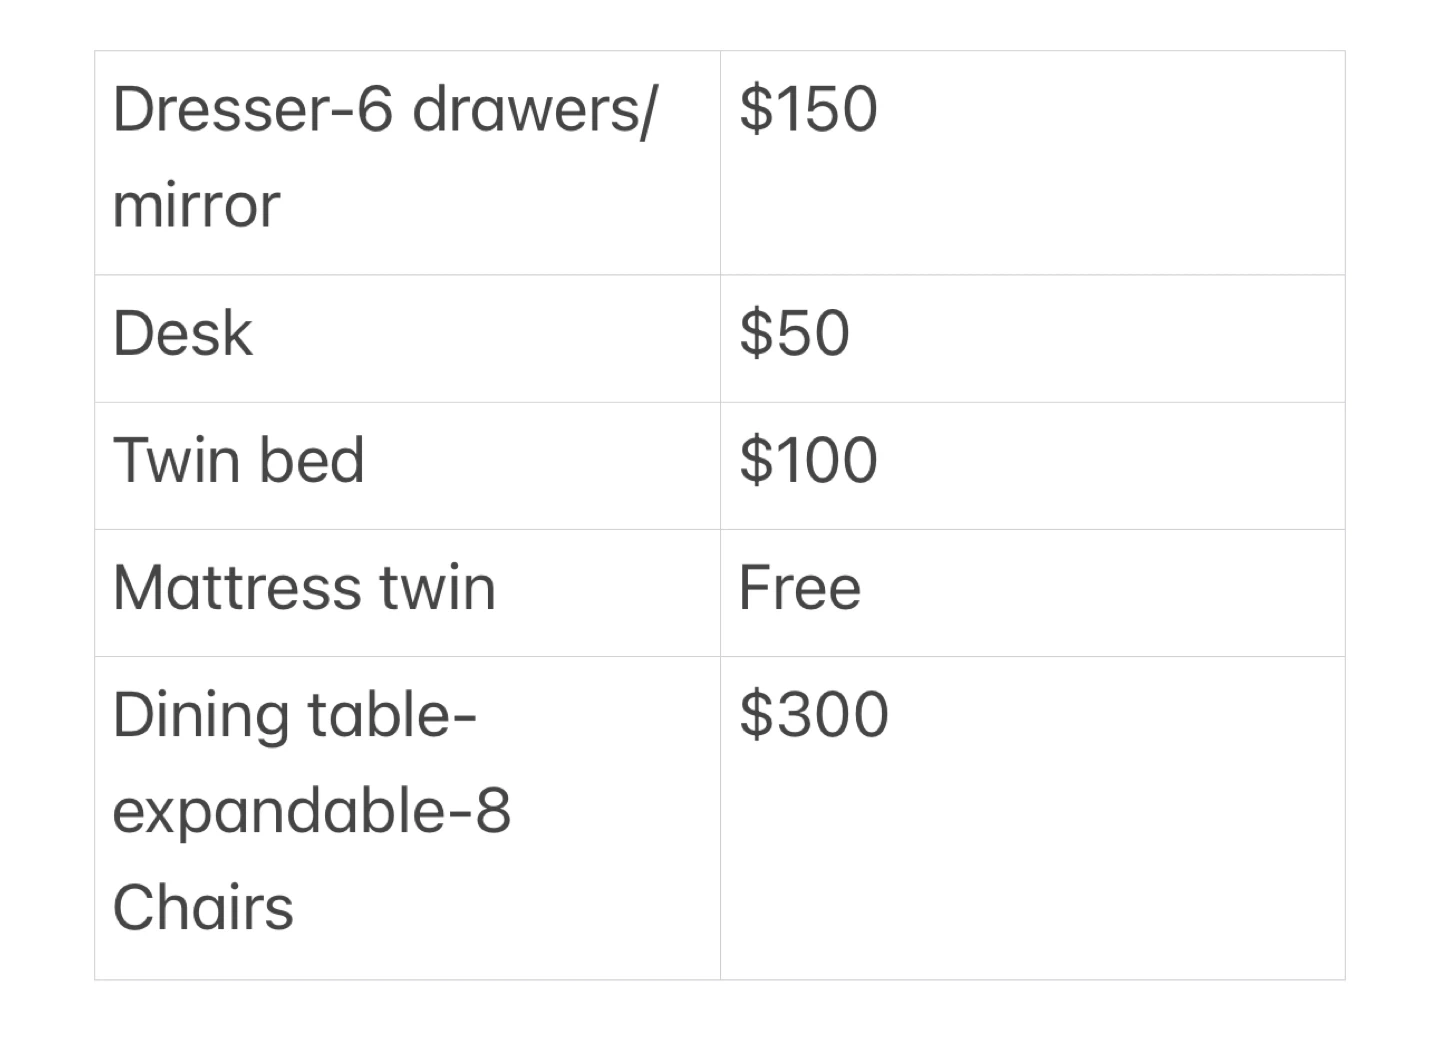Click the Twin bed item cell
The height and width of the screenshot is (1043, 1440).
(407, 465)
